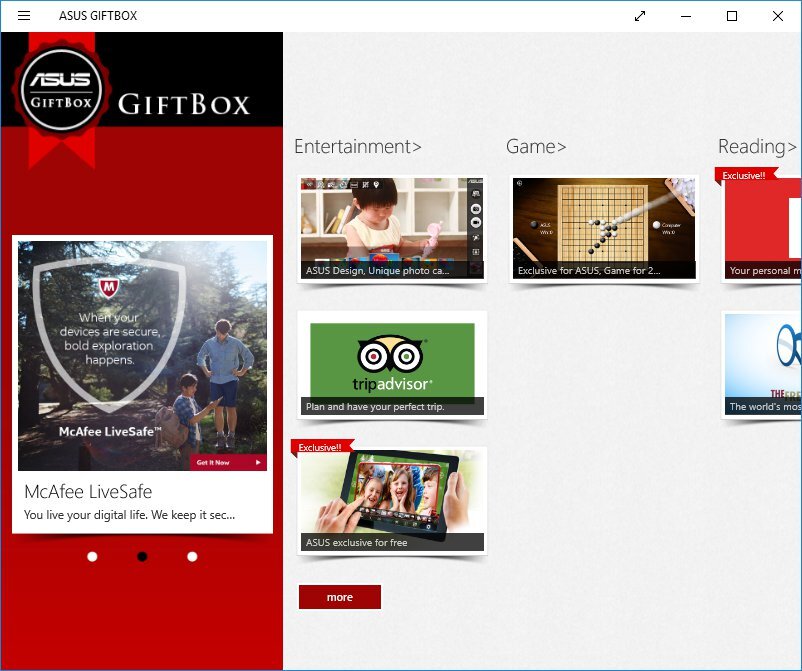802x671 pixels.
Task: Open the ASUS exclusive for free tile
Action: tap(392, 501)
